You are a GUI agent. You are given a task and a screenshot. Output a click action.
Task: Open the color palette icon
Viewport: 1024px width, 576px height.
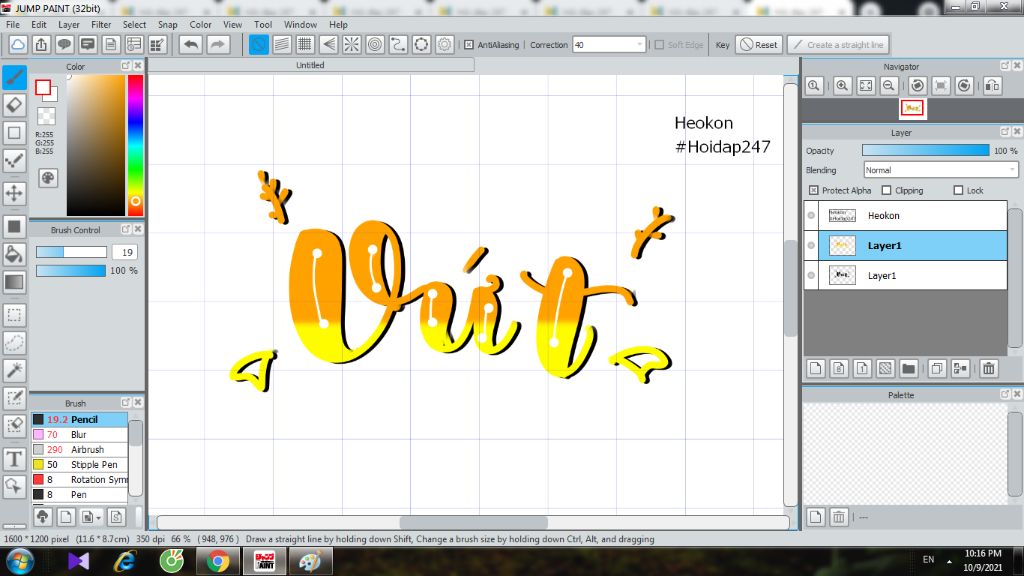pos(48,178)
